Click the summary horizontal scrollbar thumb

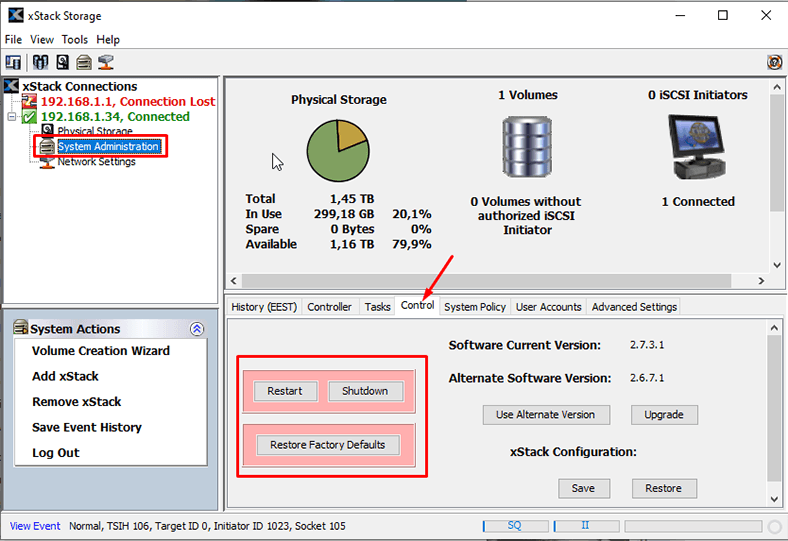(486, 281)
